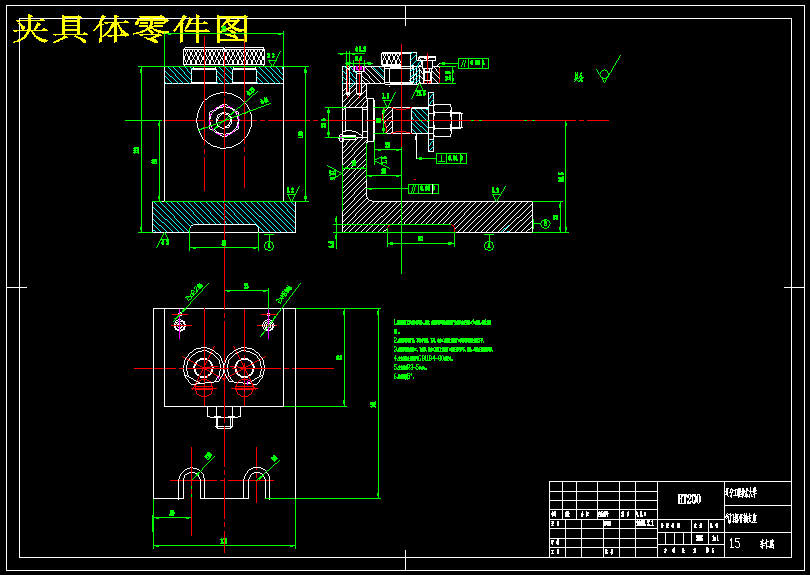Select left U-slot in bottom plan view

(192, 483)
